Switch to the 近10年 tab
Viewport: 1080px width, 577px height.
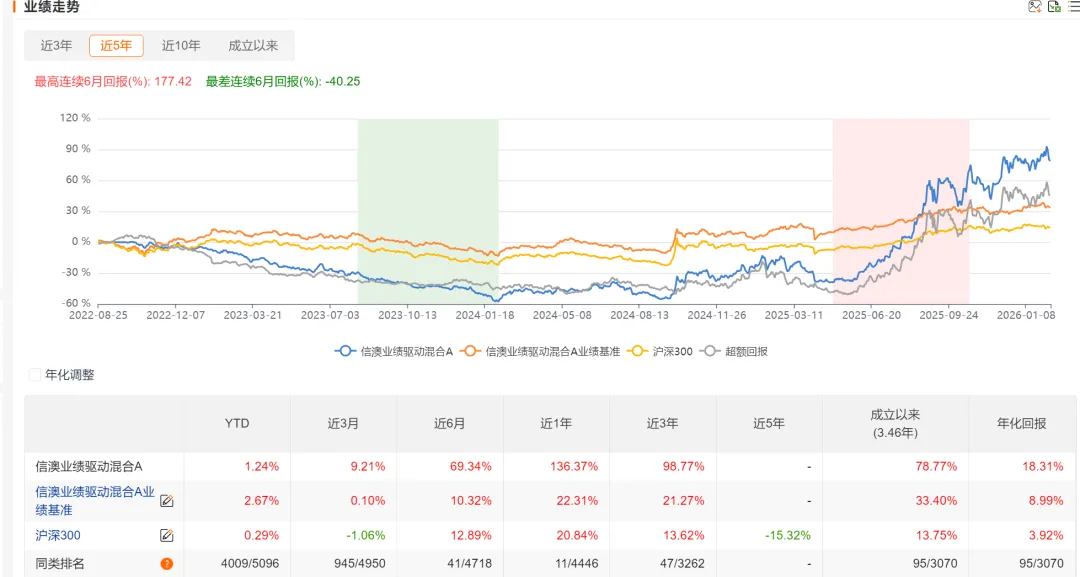[x=180, y=45]
